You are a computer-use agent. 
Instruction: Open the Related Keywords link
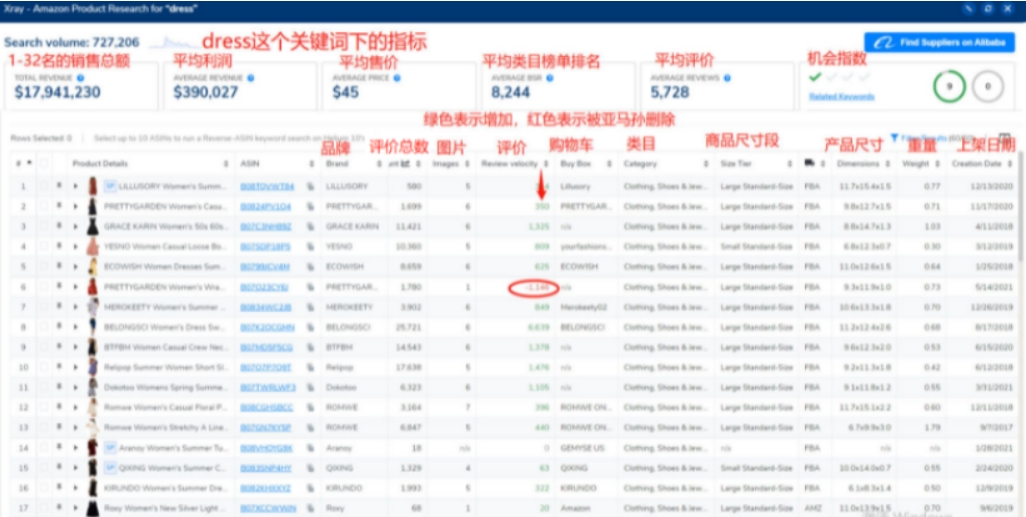[841, 96]
